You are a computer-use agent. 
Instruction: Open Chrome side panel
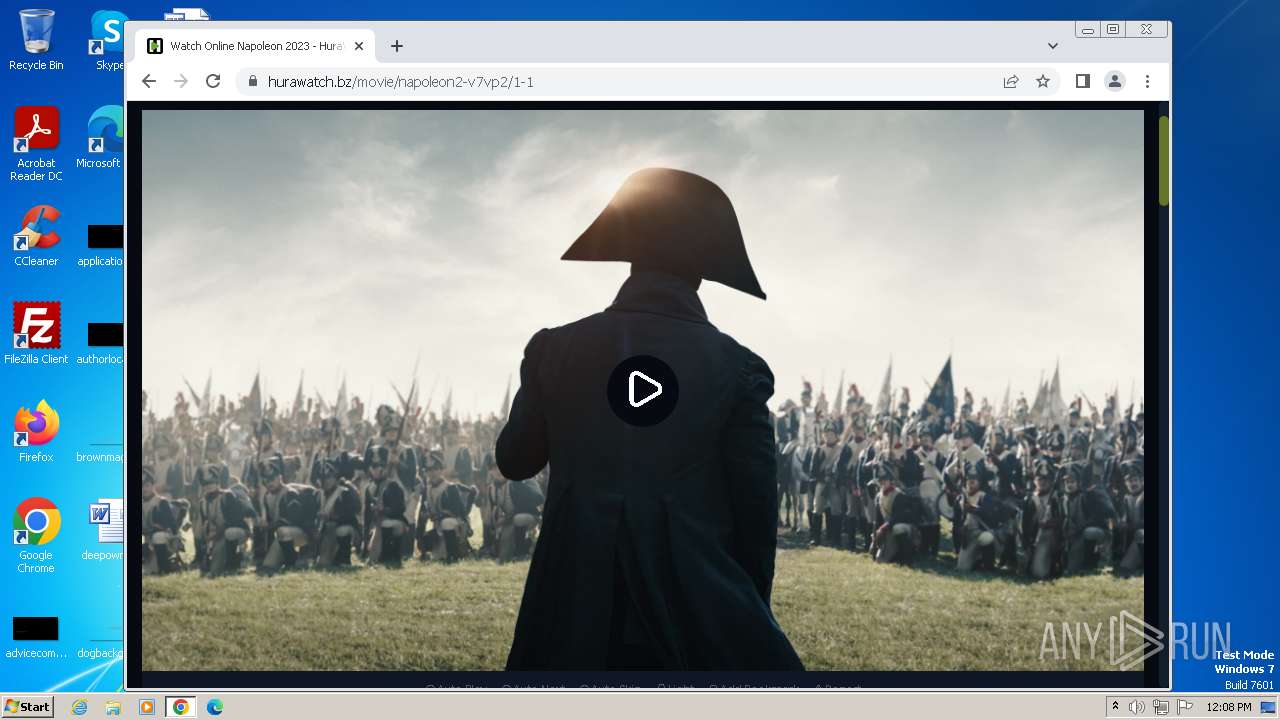coord(1082,81)
